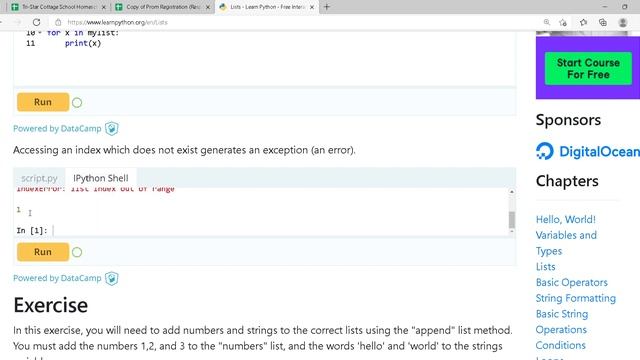Click the shell scrollbar down arrow
This screenshot has height=360, width=640.
(511, 231)
